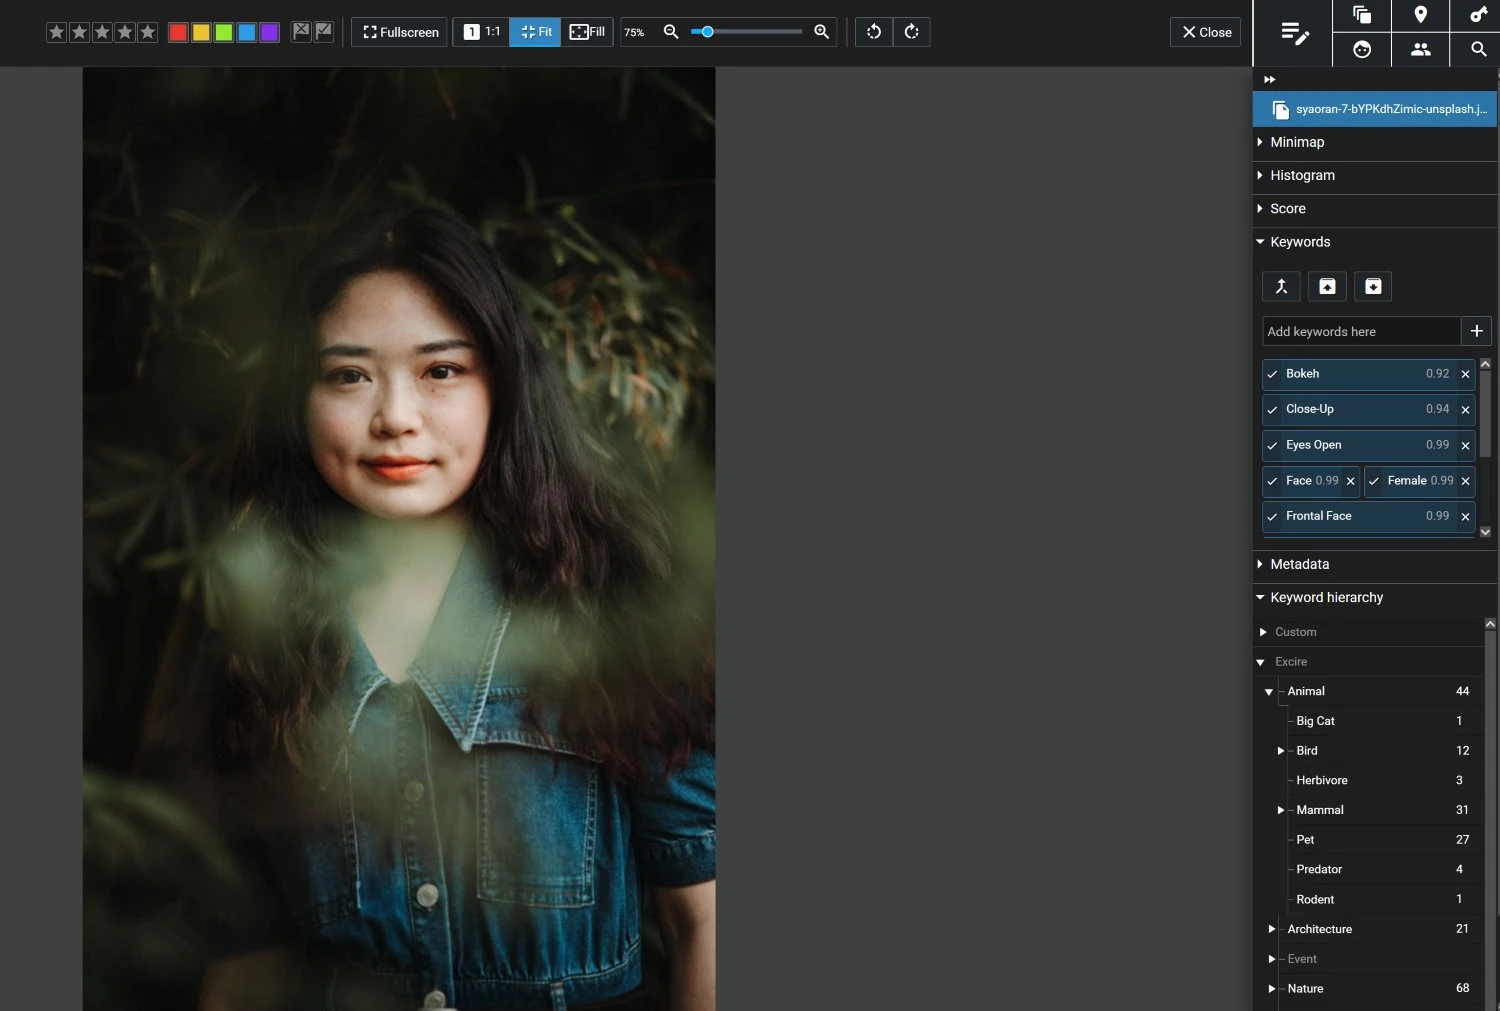Uncheck the Close-Up keyword
Screen dimensions: 1500x1011
tap(1272, 410)
